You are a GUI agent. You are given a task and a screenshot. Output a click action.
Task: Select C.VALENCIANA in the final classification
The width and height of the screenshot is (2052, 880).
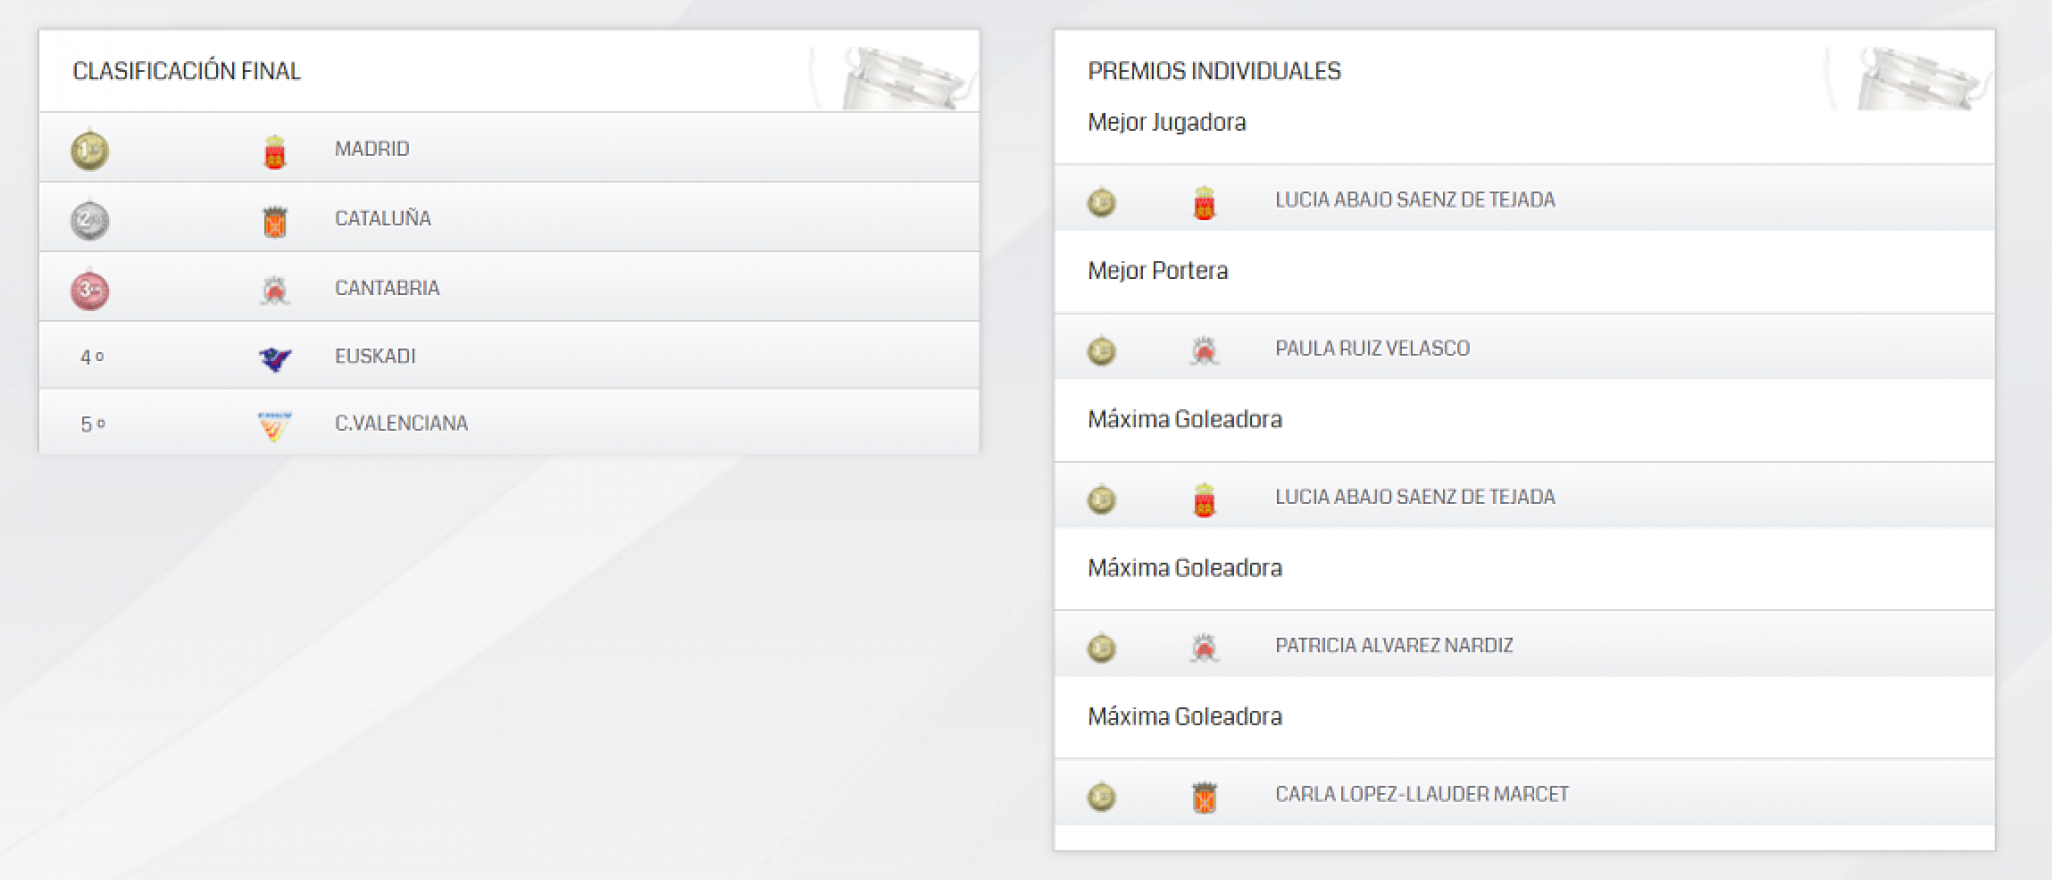(401, 423)
